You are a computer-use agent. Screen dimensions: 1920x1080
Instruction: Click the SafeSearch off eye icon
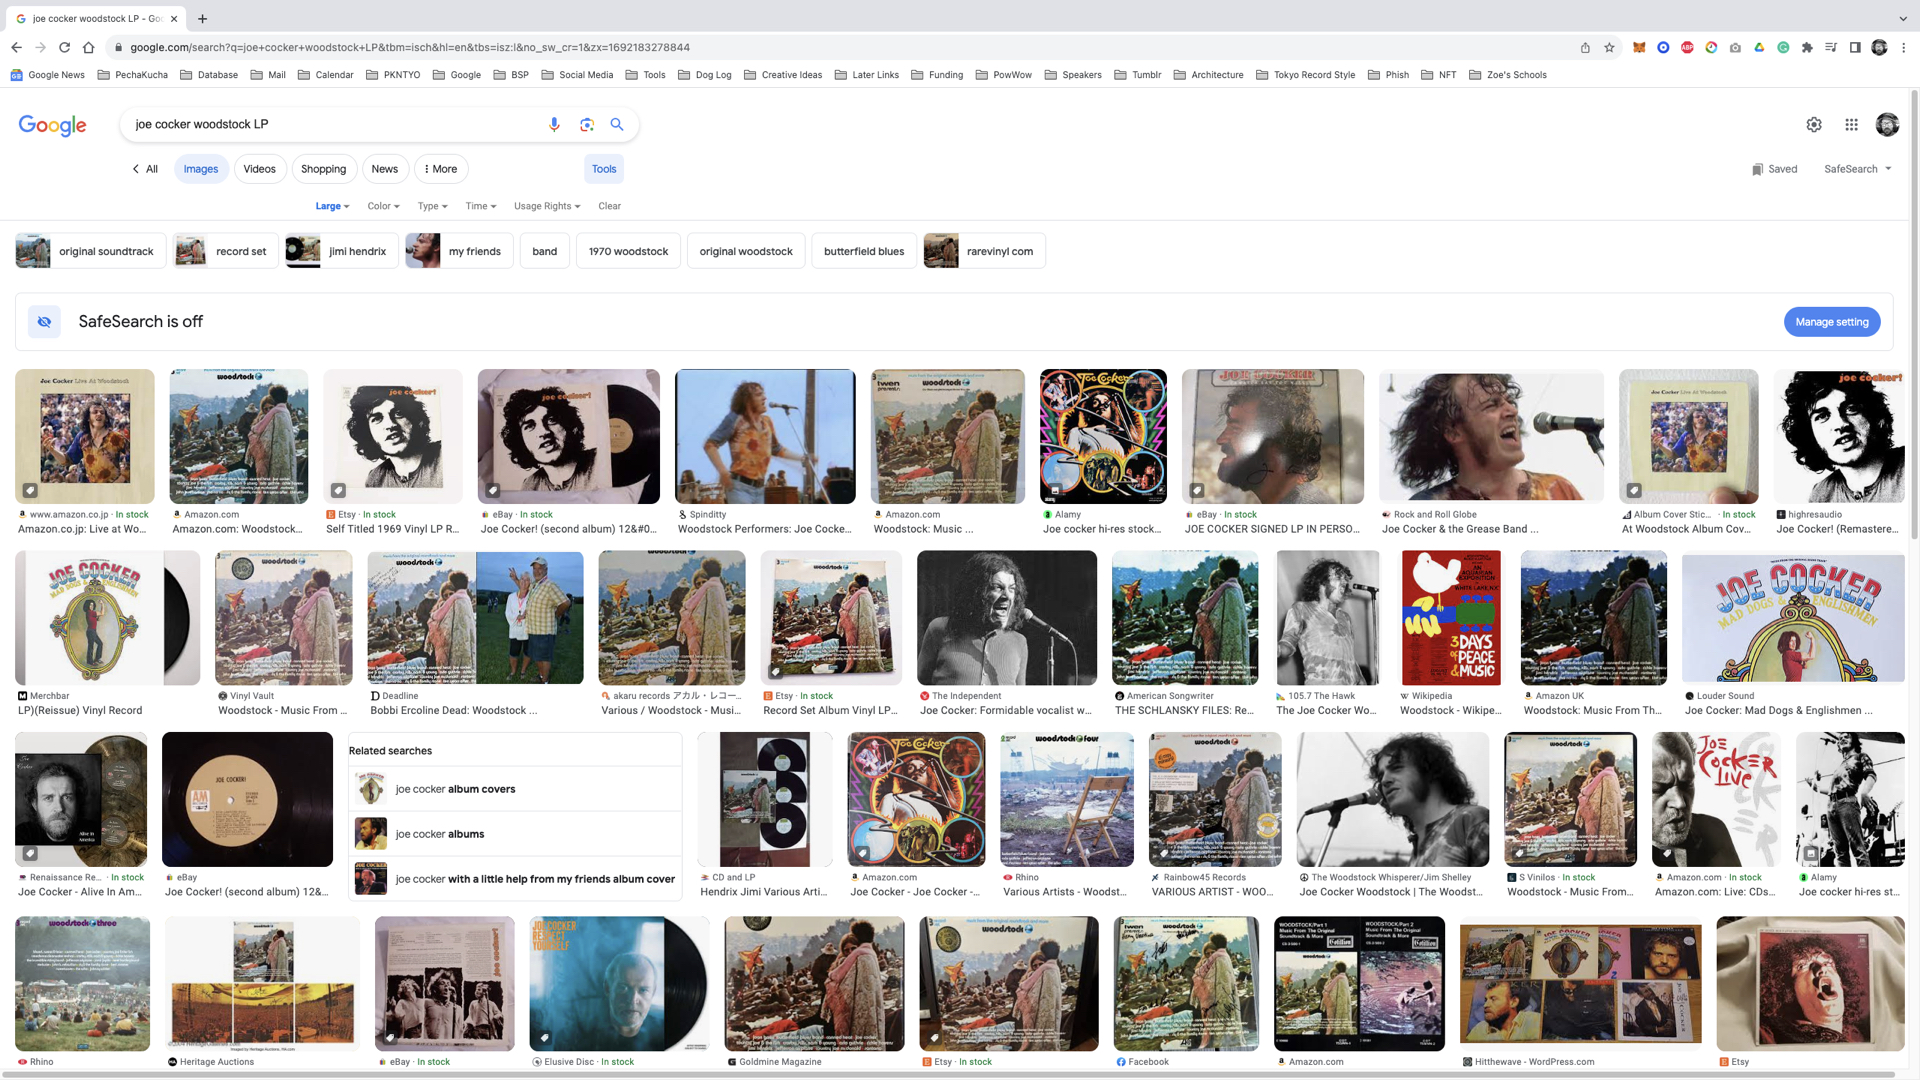[44, 321]
